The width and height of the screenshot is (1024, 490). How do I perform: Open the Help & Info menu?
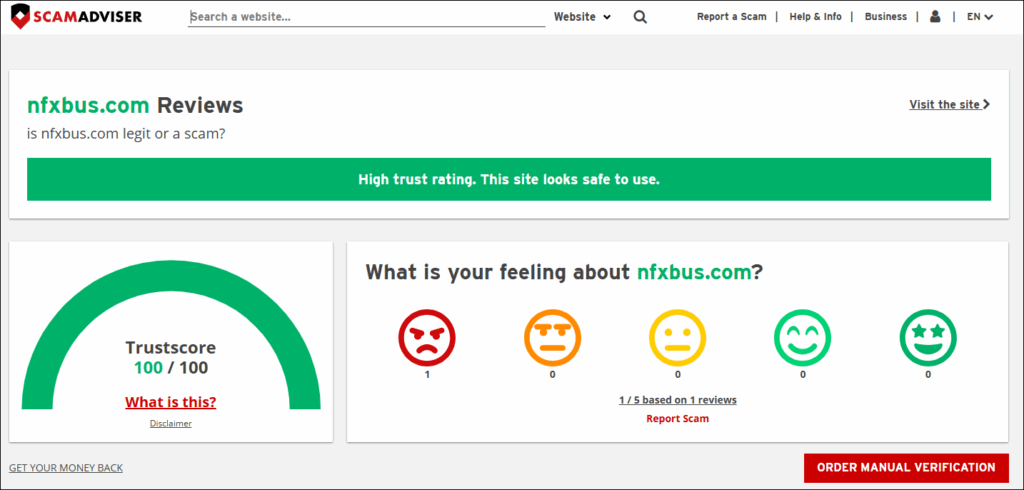pos(816,17)
